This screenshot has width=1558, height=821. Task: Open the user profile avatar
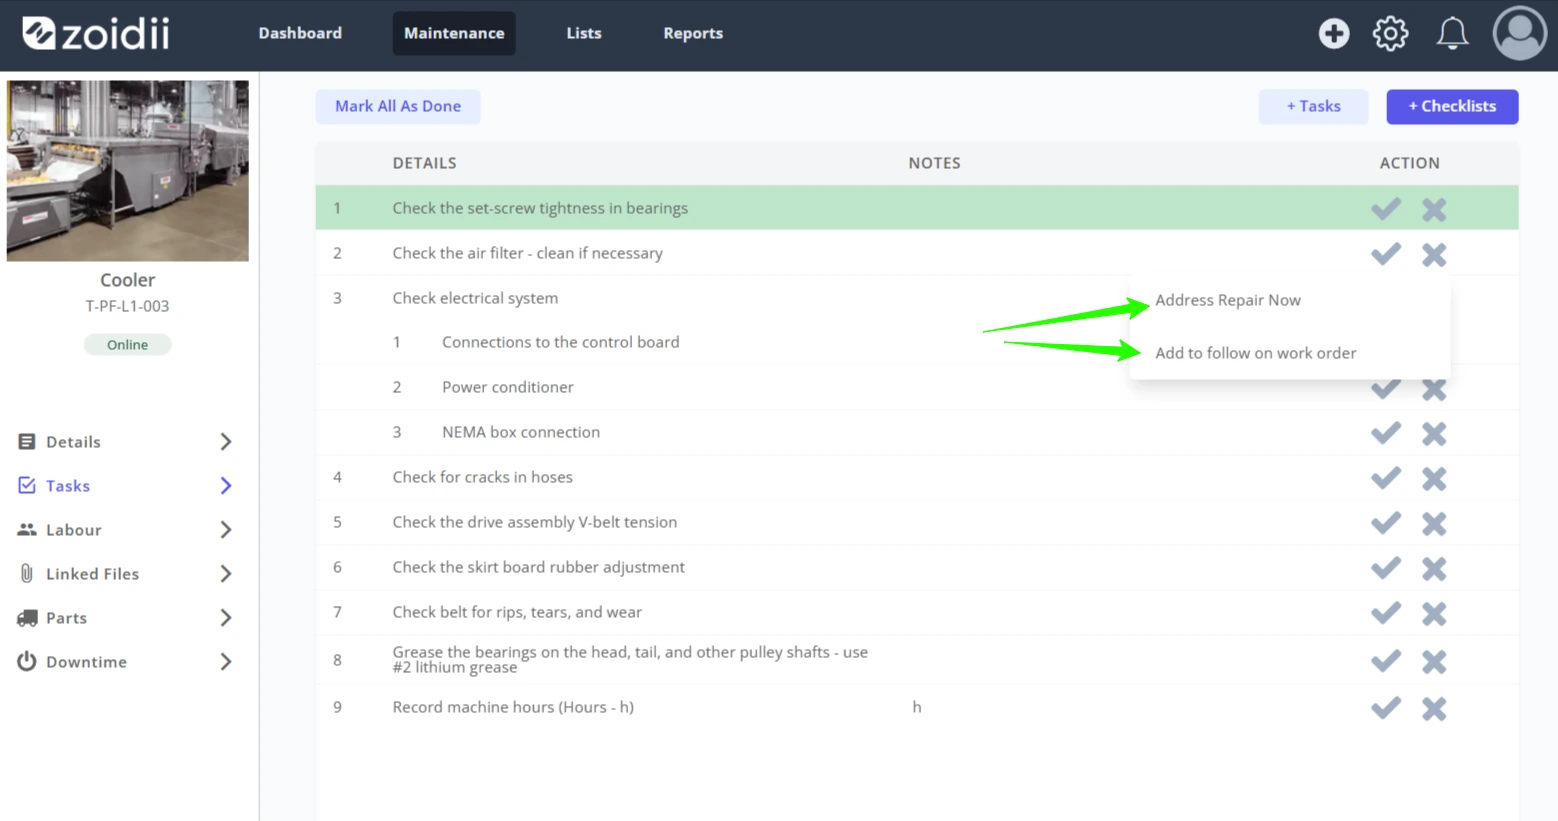1519,33
